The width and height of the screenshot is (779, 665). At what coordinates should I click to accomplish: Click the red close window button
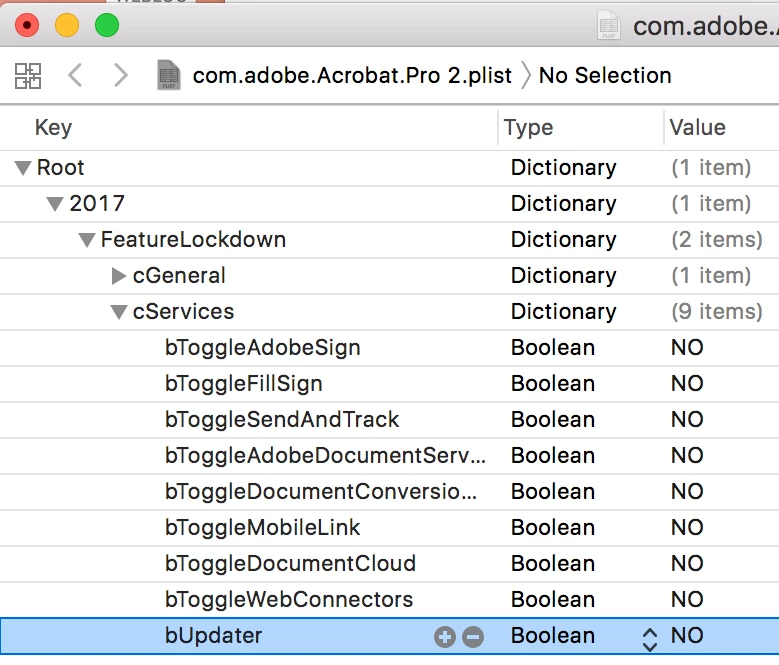(27, 25)
